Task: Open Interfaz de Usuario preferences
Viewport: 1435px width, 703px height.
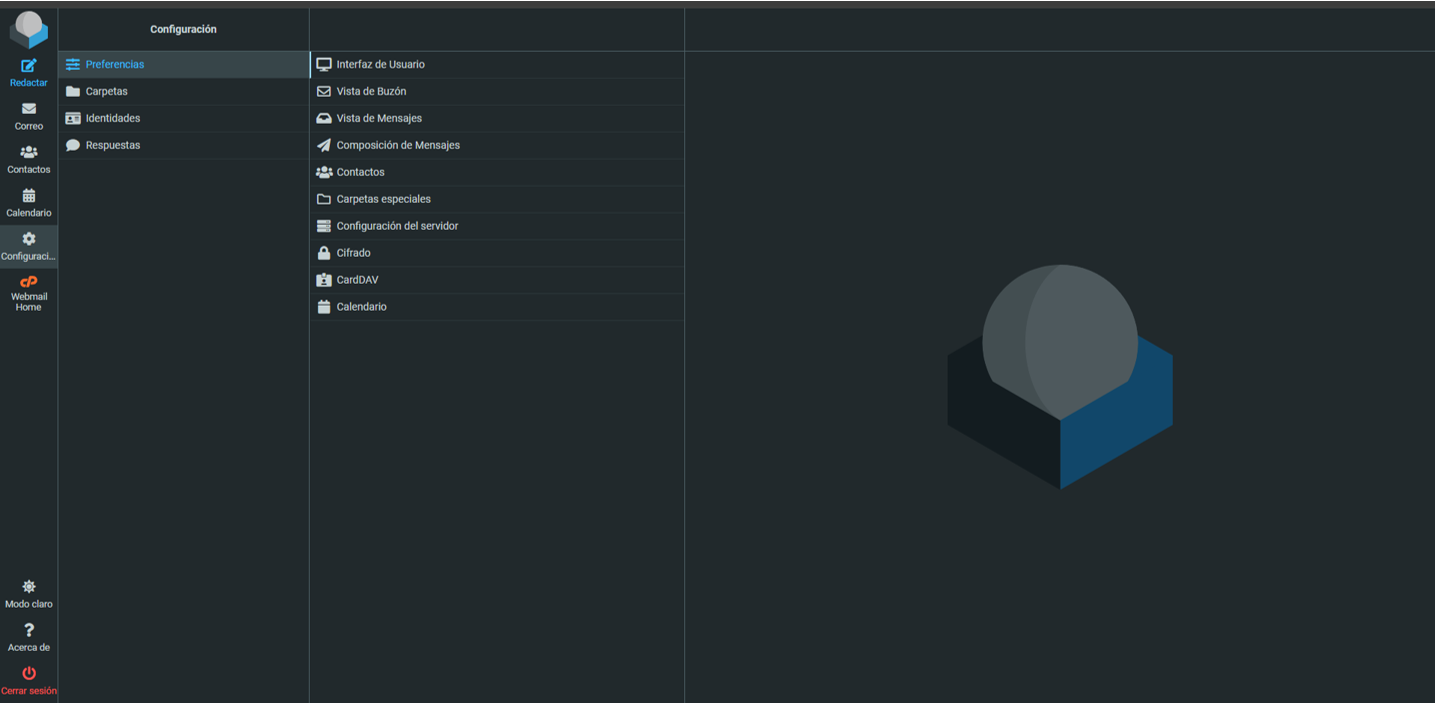Action: tap(380, 65)
